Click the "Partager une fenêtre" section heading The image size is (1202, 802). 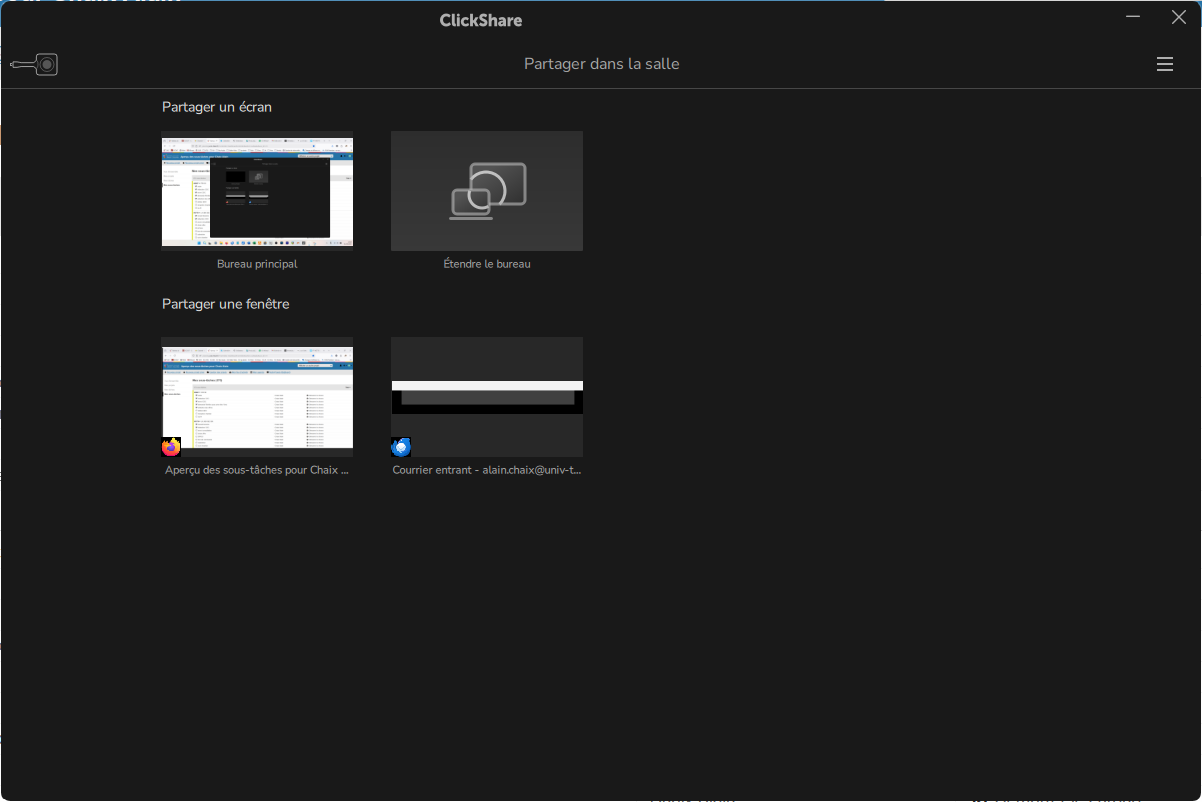(x=226, y=304)
